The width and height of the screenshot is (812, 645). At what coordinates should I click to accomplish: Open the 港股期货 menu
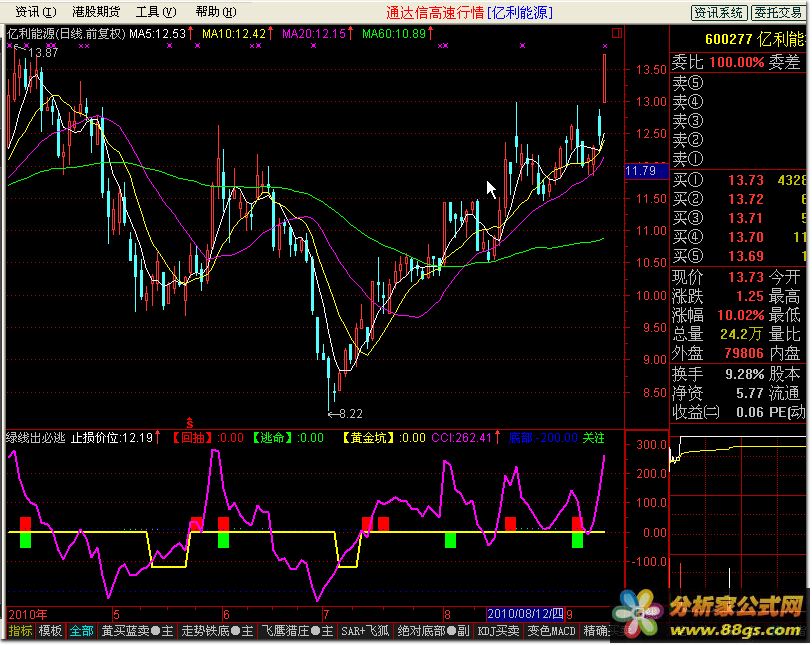[x=96, y=11]
